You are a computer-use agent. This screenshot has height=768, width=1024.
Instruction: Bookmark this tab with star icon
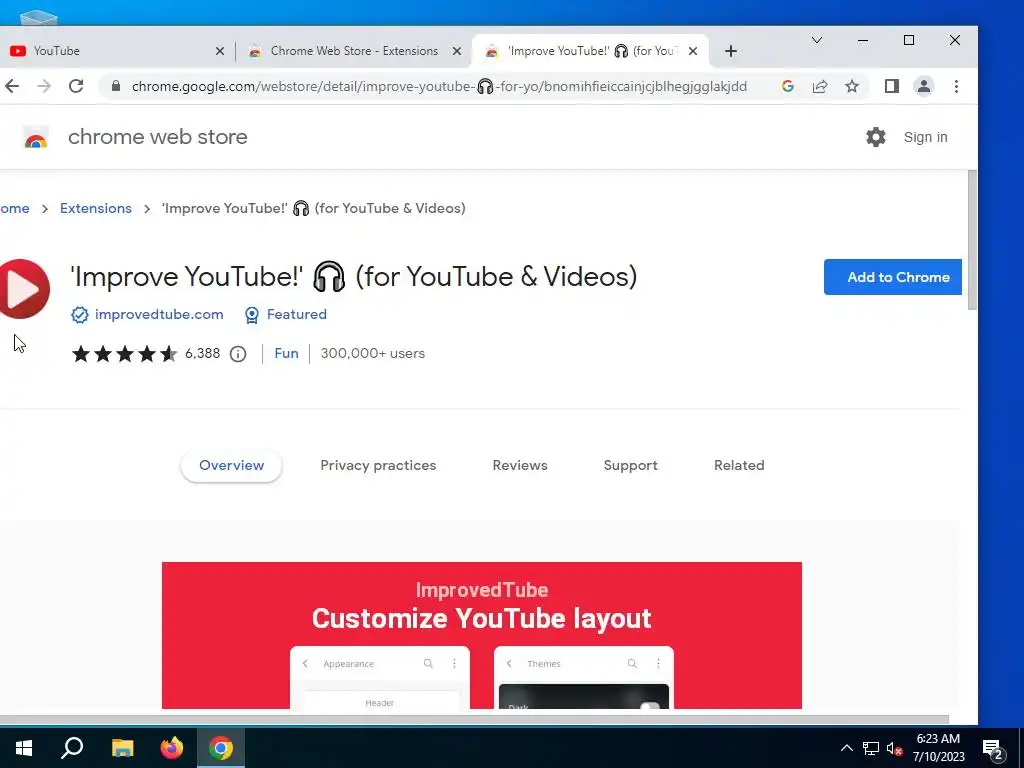[x=852, y=86]
